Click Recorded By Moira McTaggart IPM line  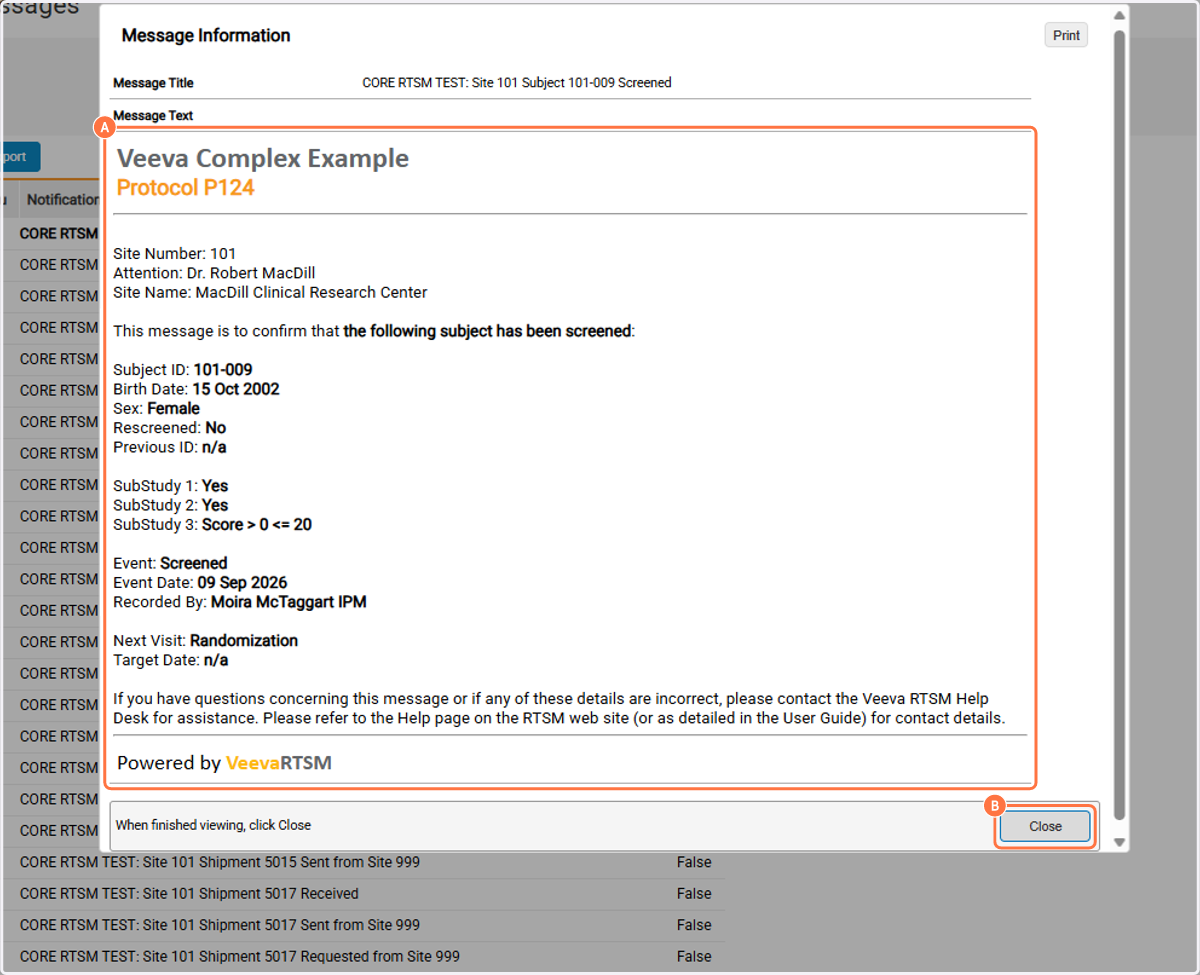point(240,602)
